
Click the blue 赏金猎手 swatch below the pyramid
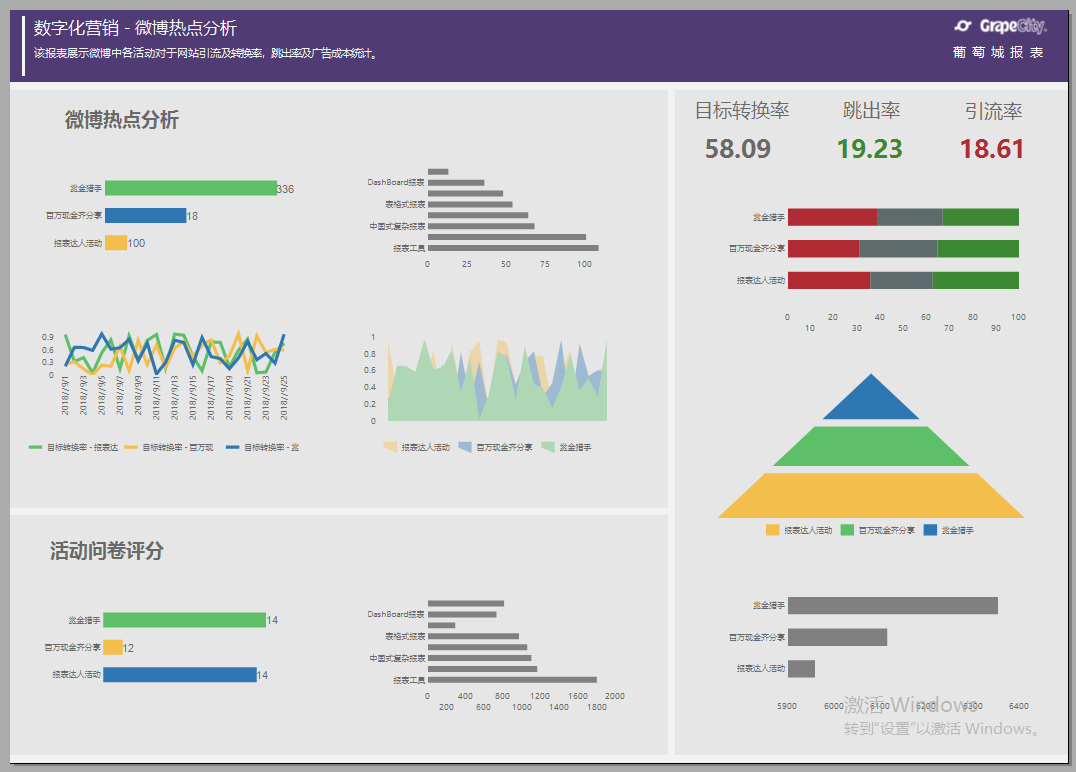click(x=930, y=530)
